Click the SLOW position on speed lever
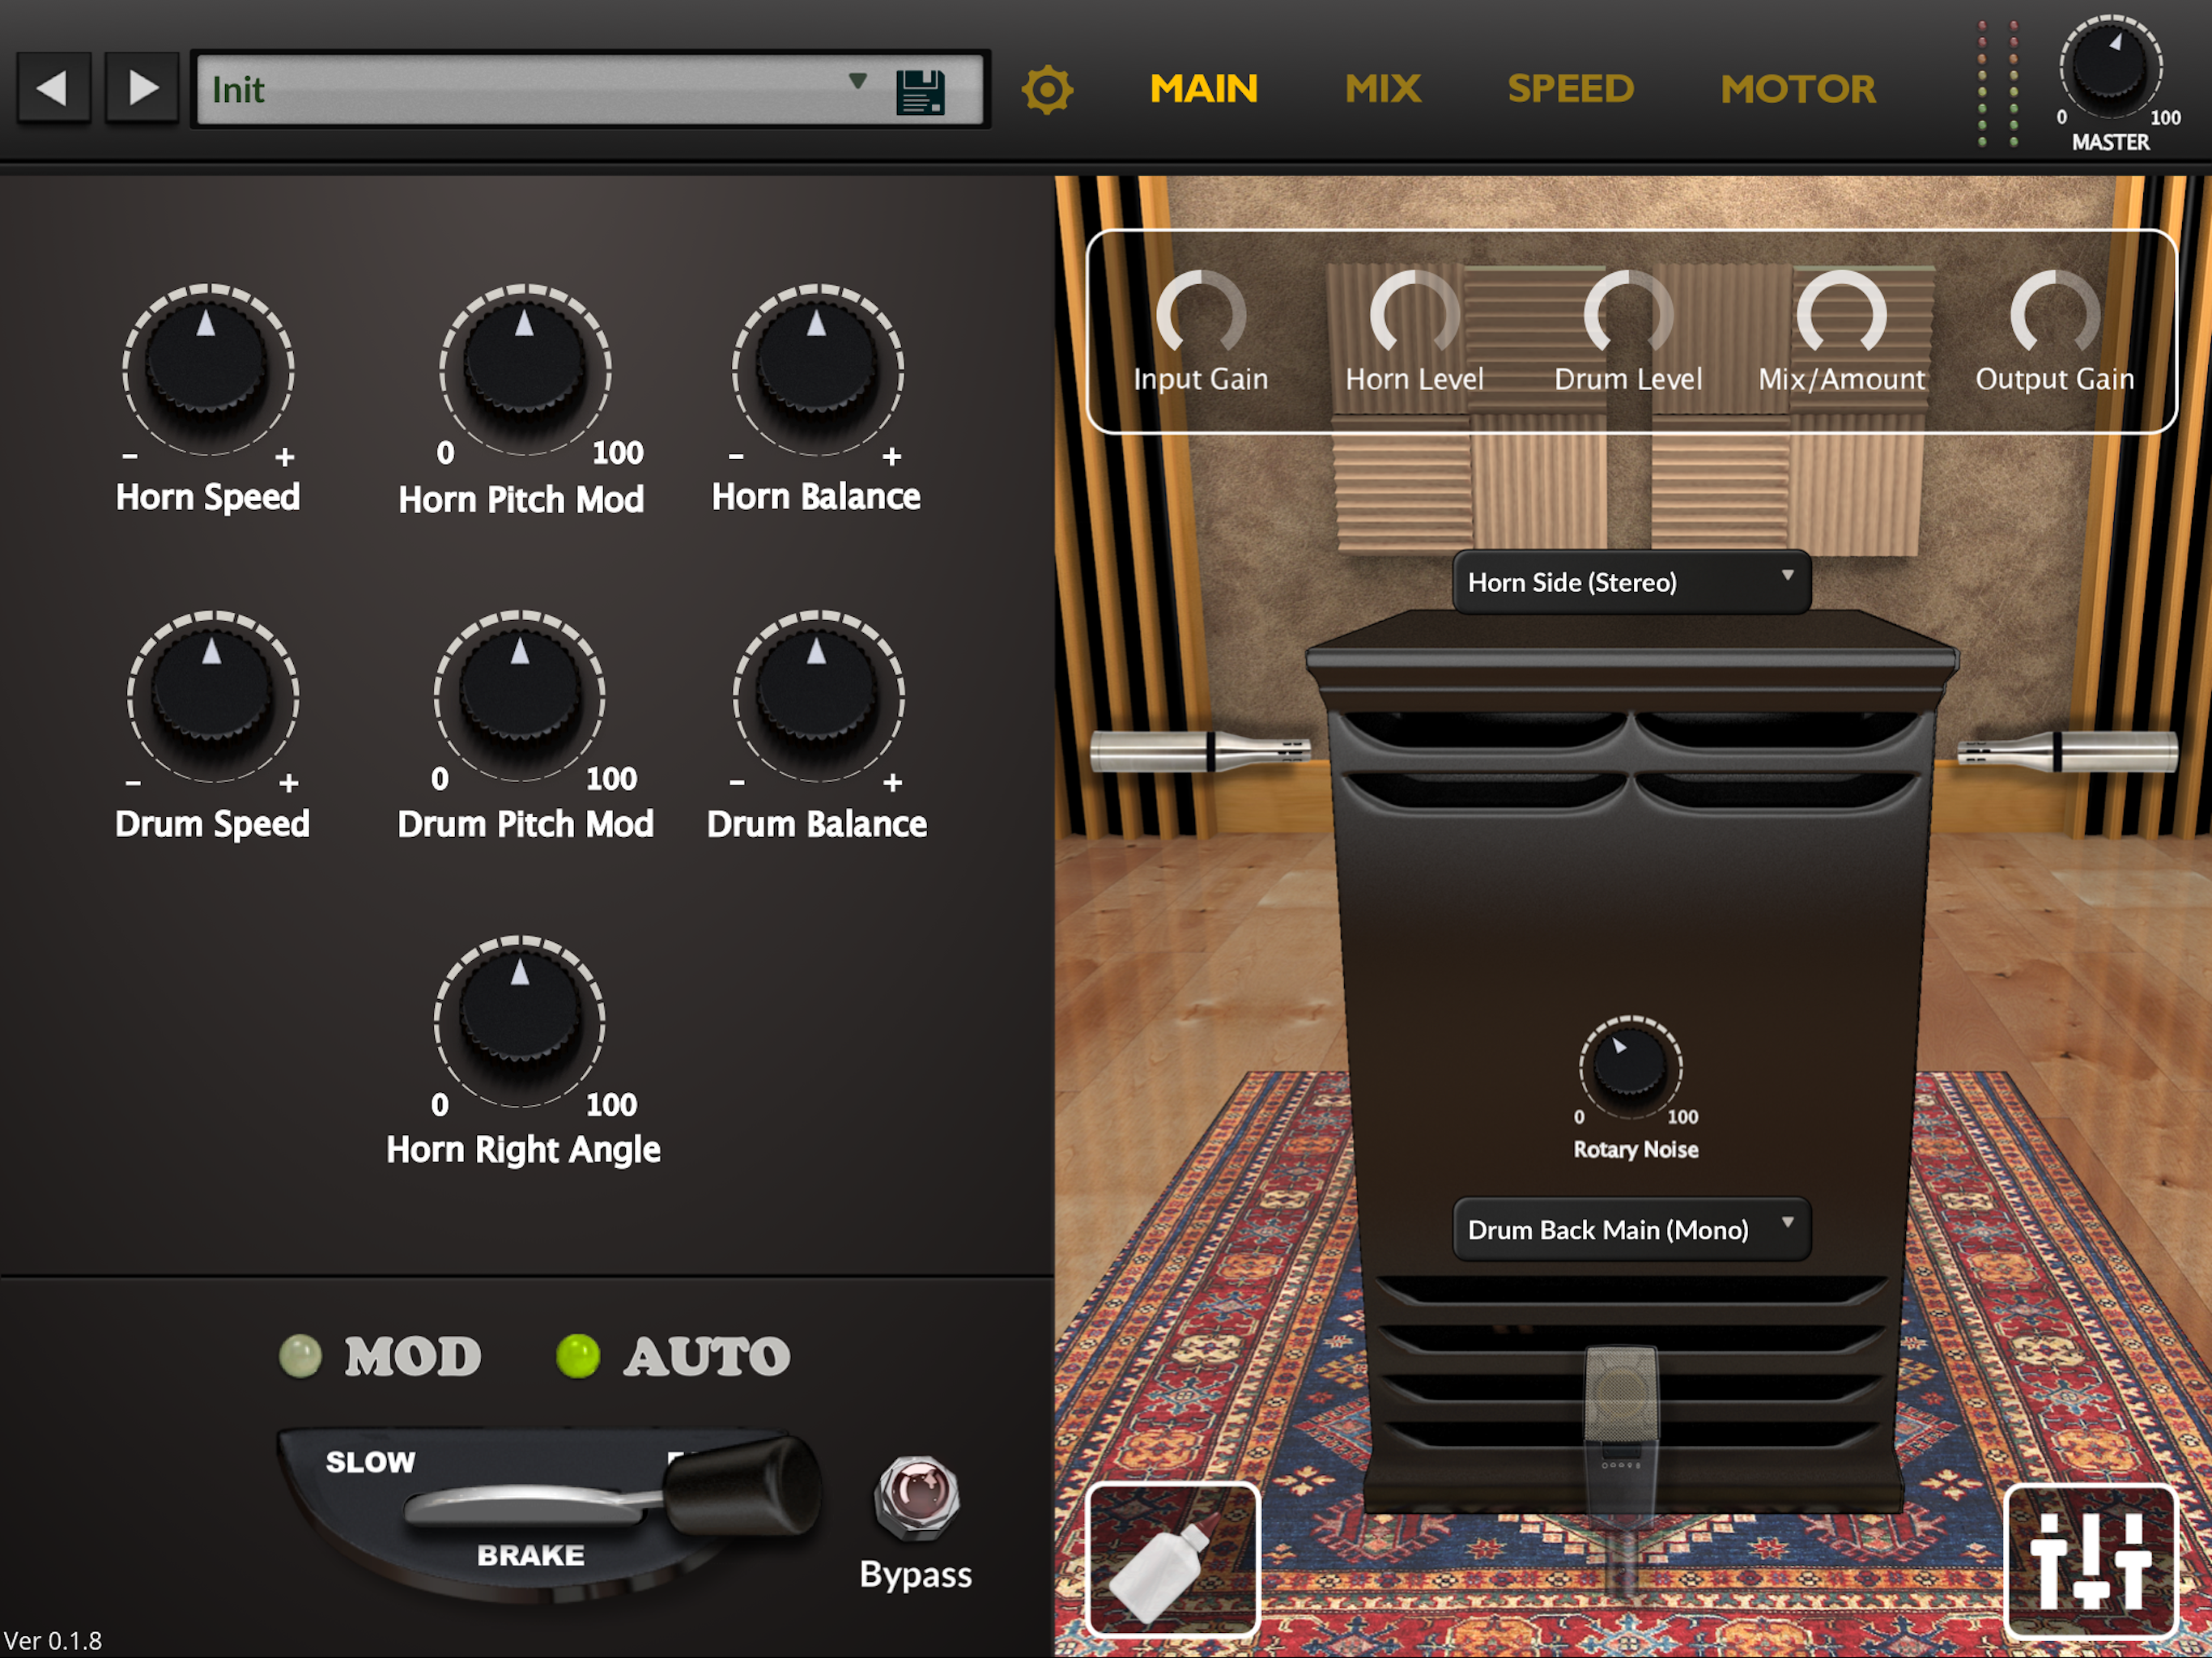The height and width of the screenshot is (1658, 2212). 370,1462
